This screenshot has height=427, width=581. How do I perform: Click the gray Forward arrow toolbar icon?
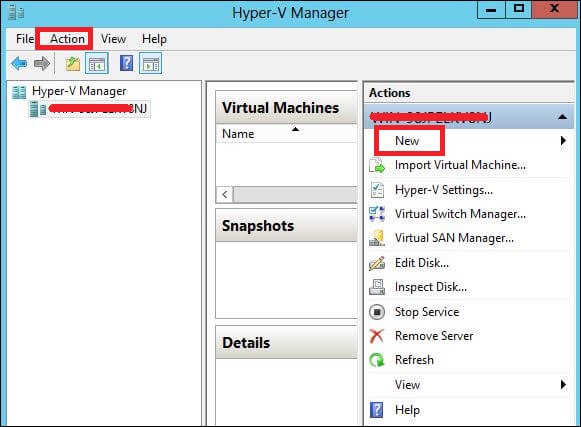click(x=42, y=64)
